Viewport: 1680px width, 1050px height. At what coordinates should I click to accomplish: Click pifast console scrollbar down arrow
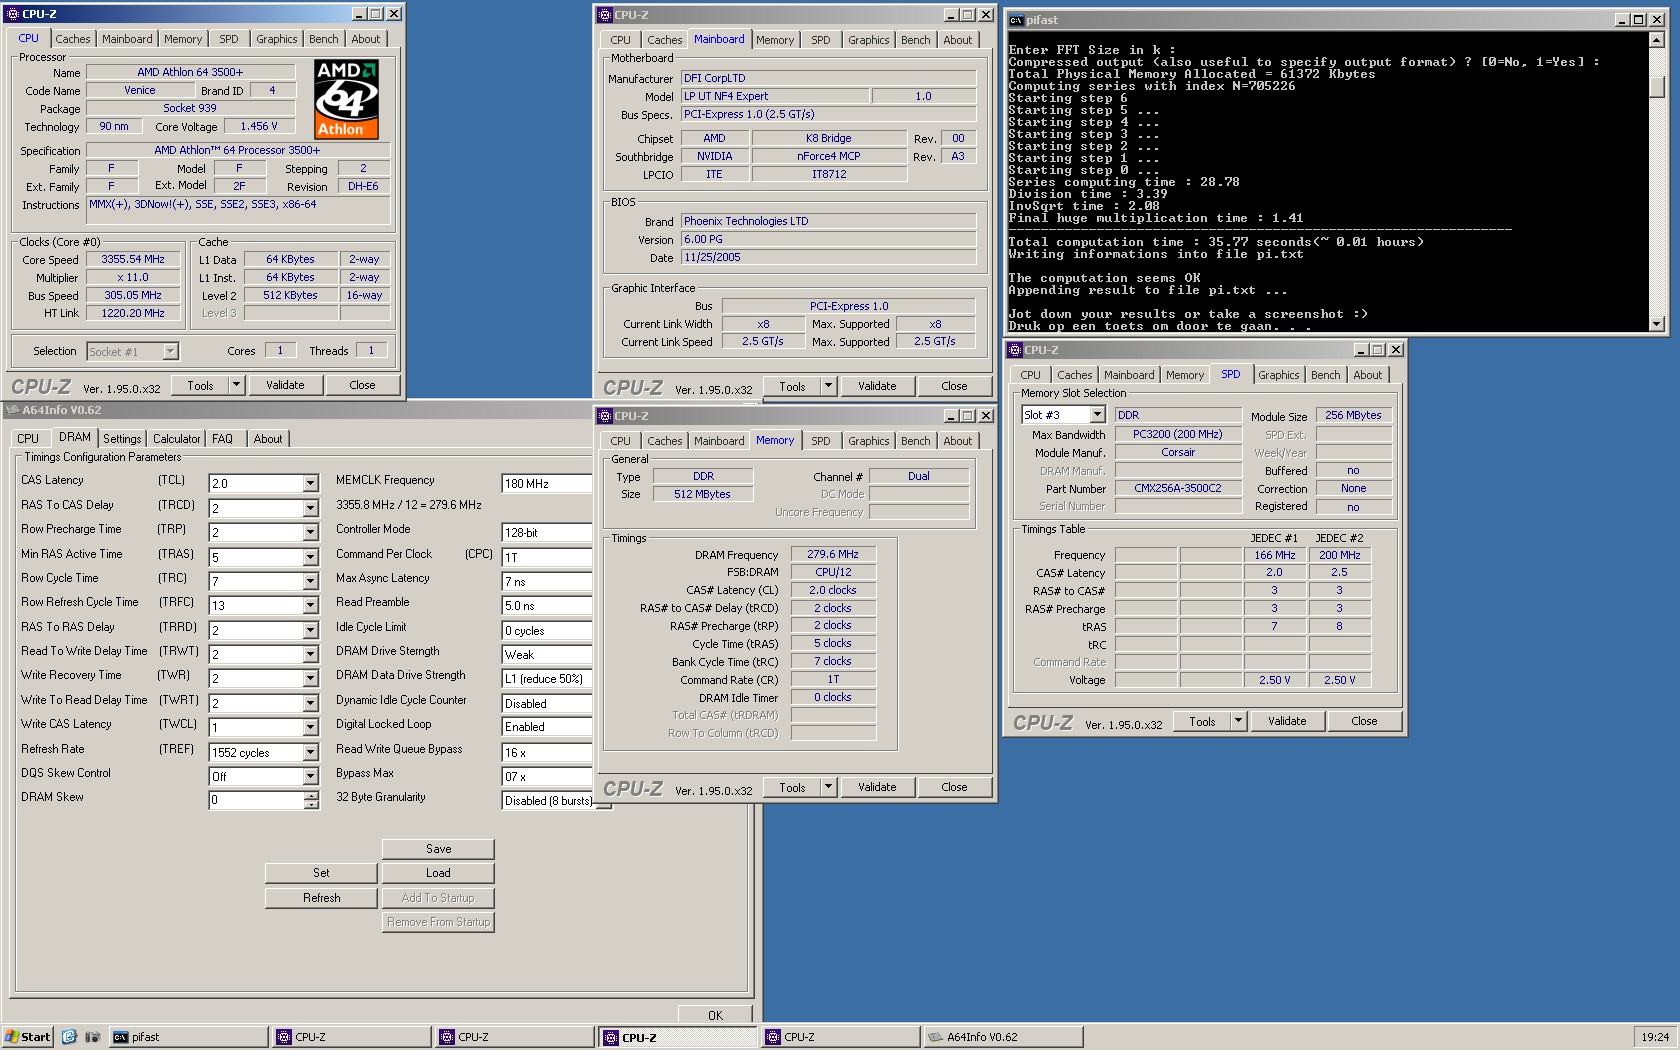1657,323
